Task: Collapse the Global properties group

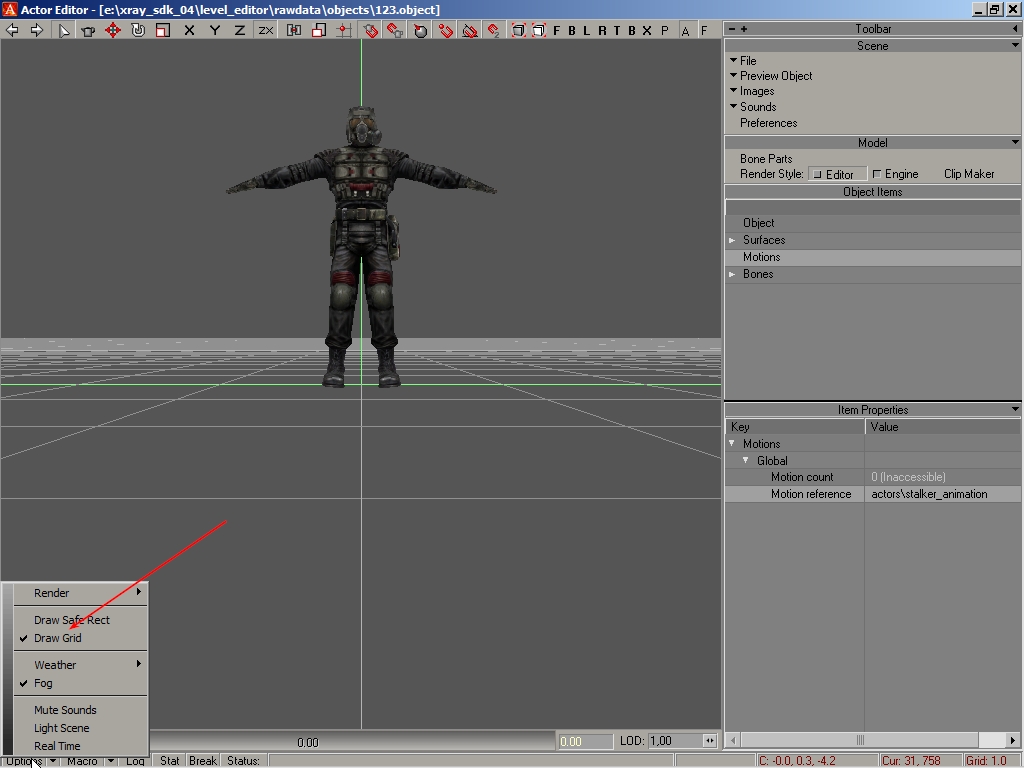Action: tap(746, 460)
